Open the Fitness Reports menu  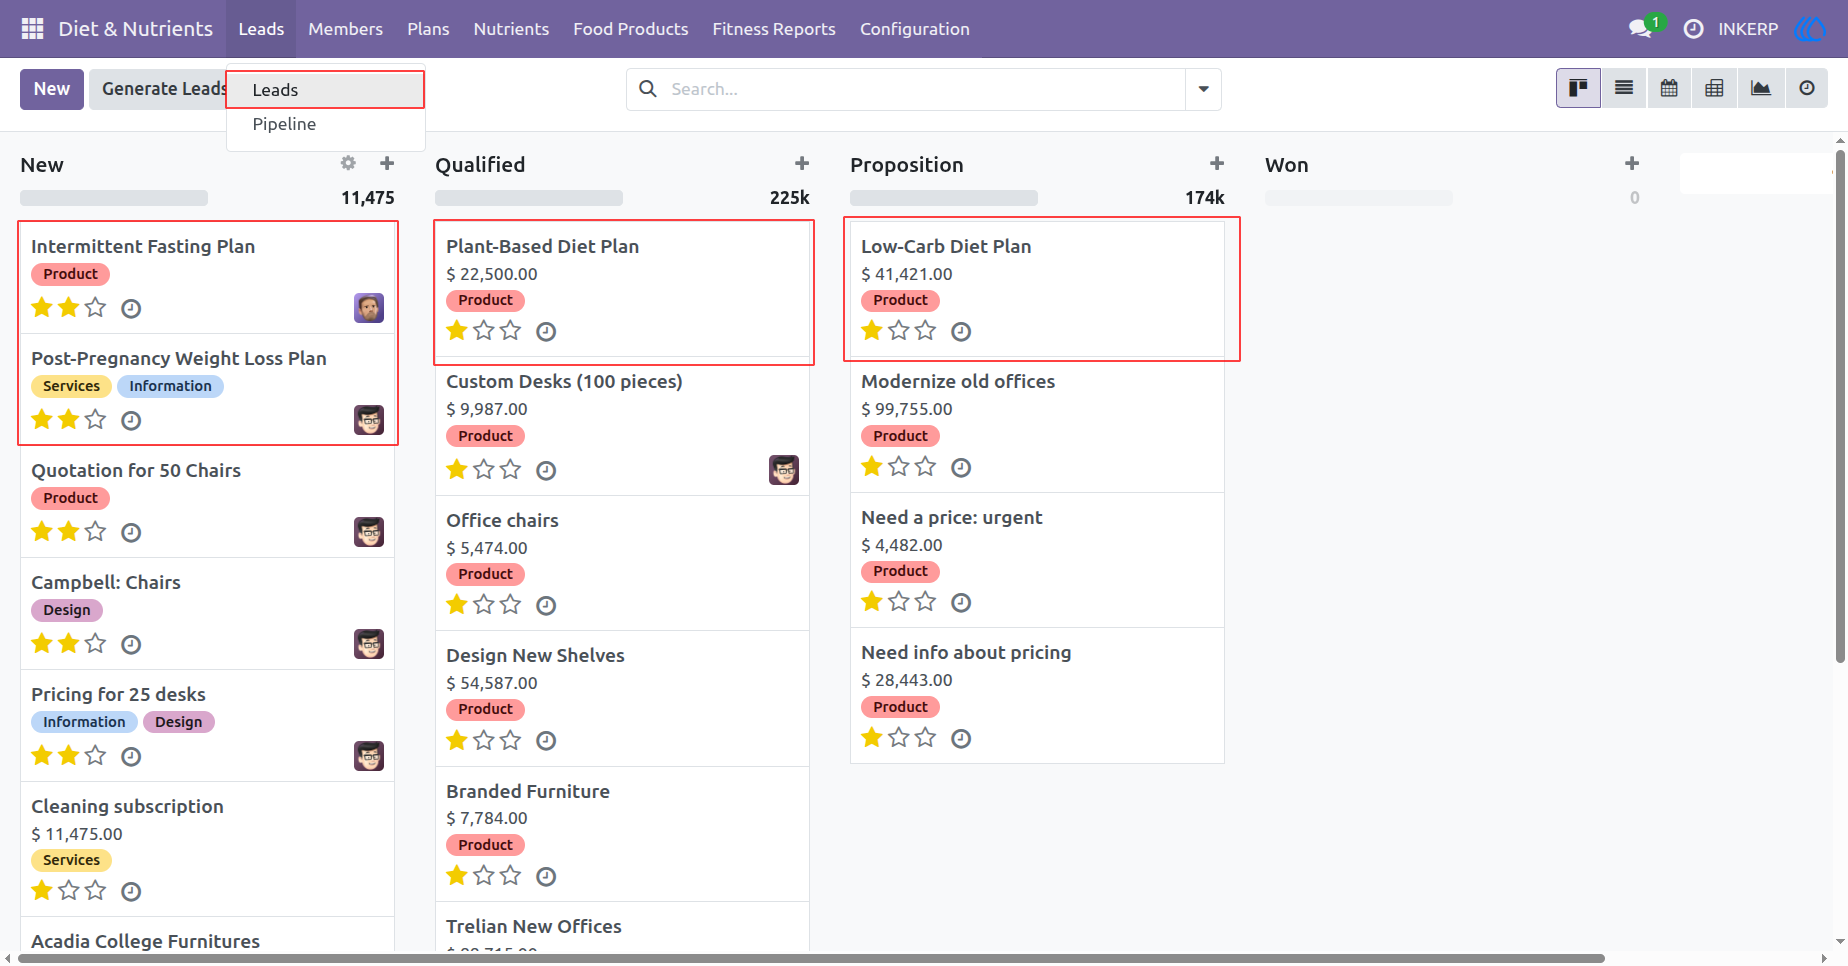tap(774, 29)
